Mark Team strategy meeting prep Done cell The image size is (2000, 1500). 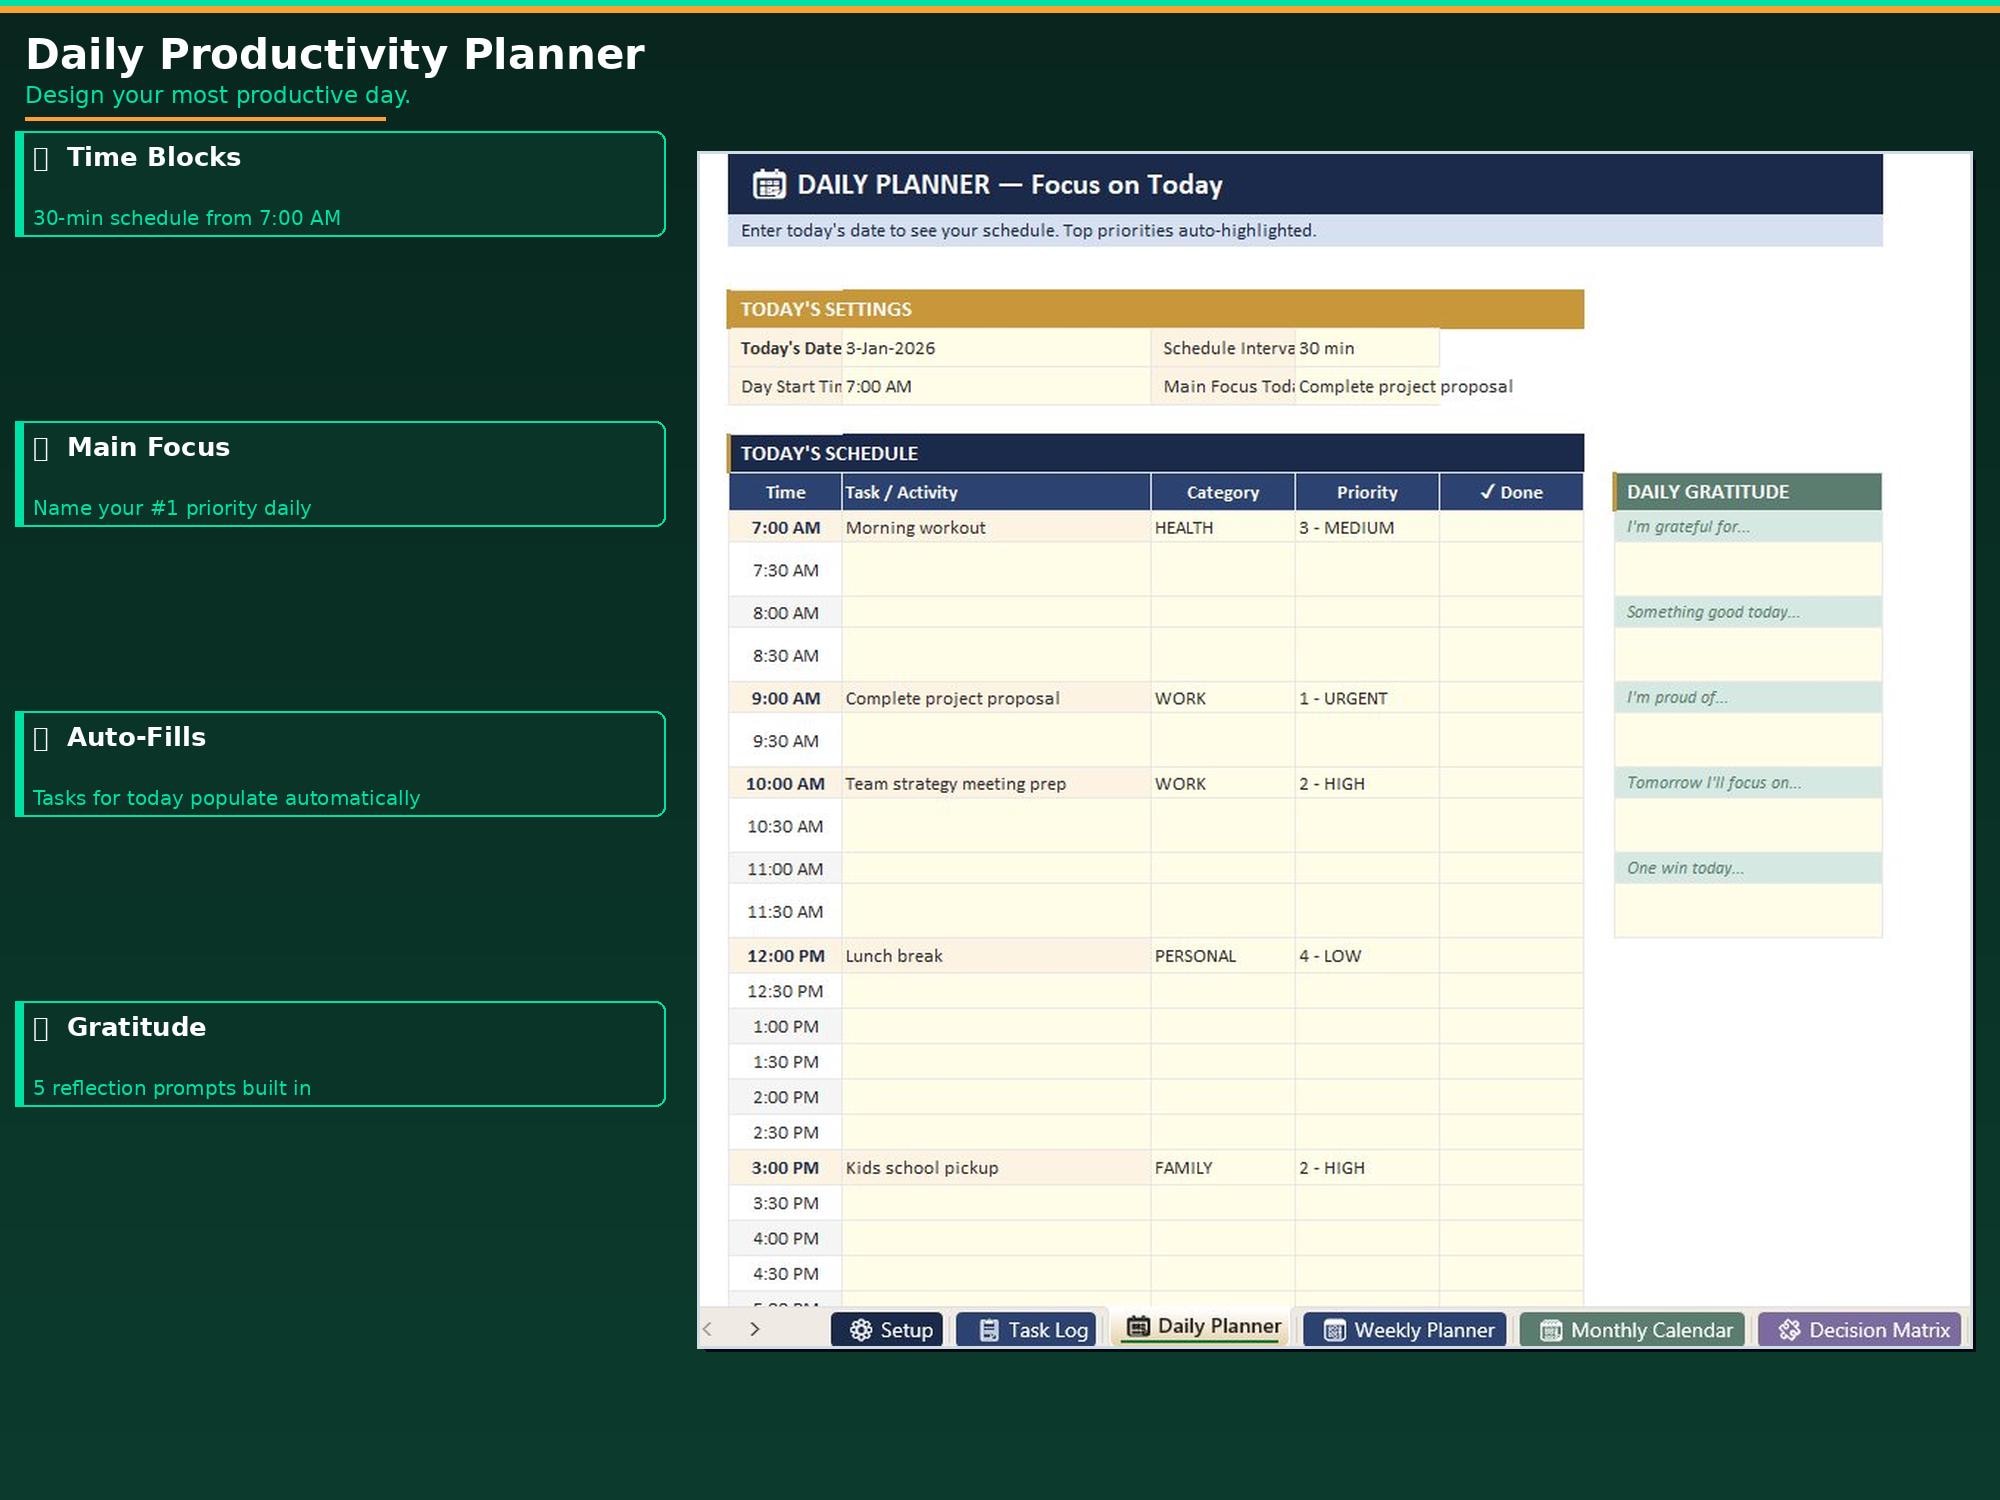pyautogui.click(x=1511, y=783)
